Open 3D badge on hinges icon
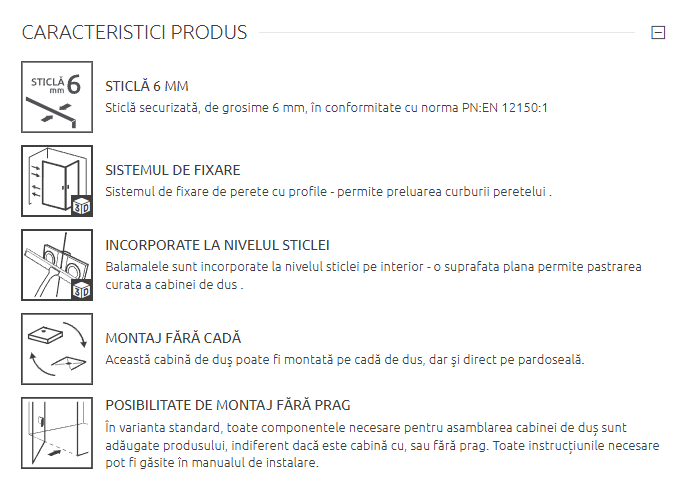The image size is (685, 490). coord(83,291)
